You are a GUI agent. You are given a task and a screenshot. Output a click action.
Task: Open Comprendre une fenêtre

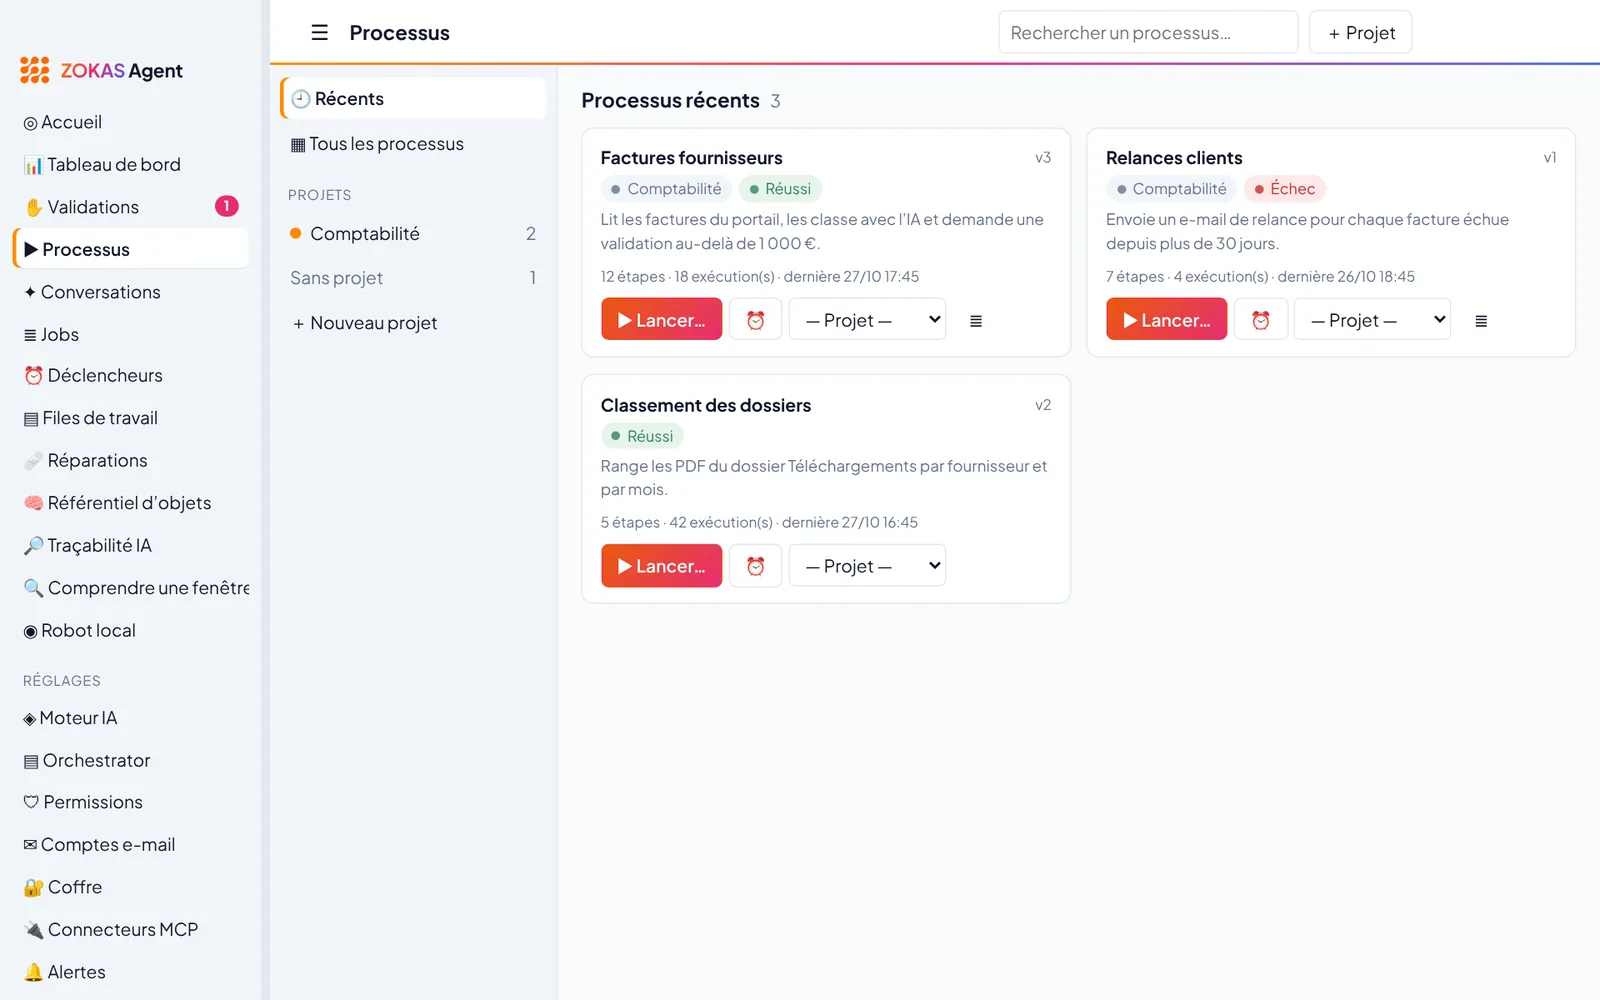click(130, 588)
